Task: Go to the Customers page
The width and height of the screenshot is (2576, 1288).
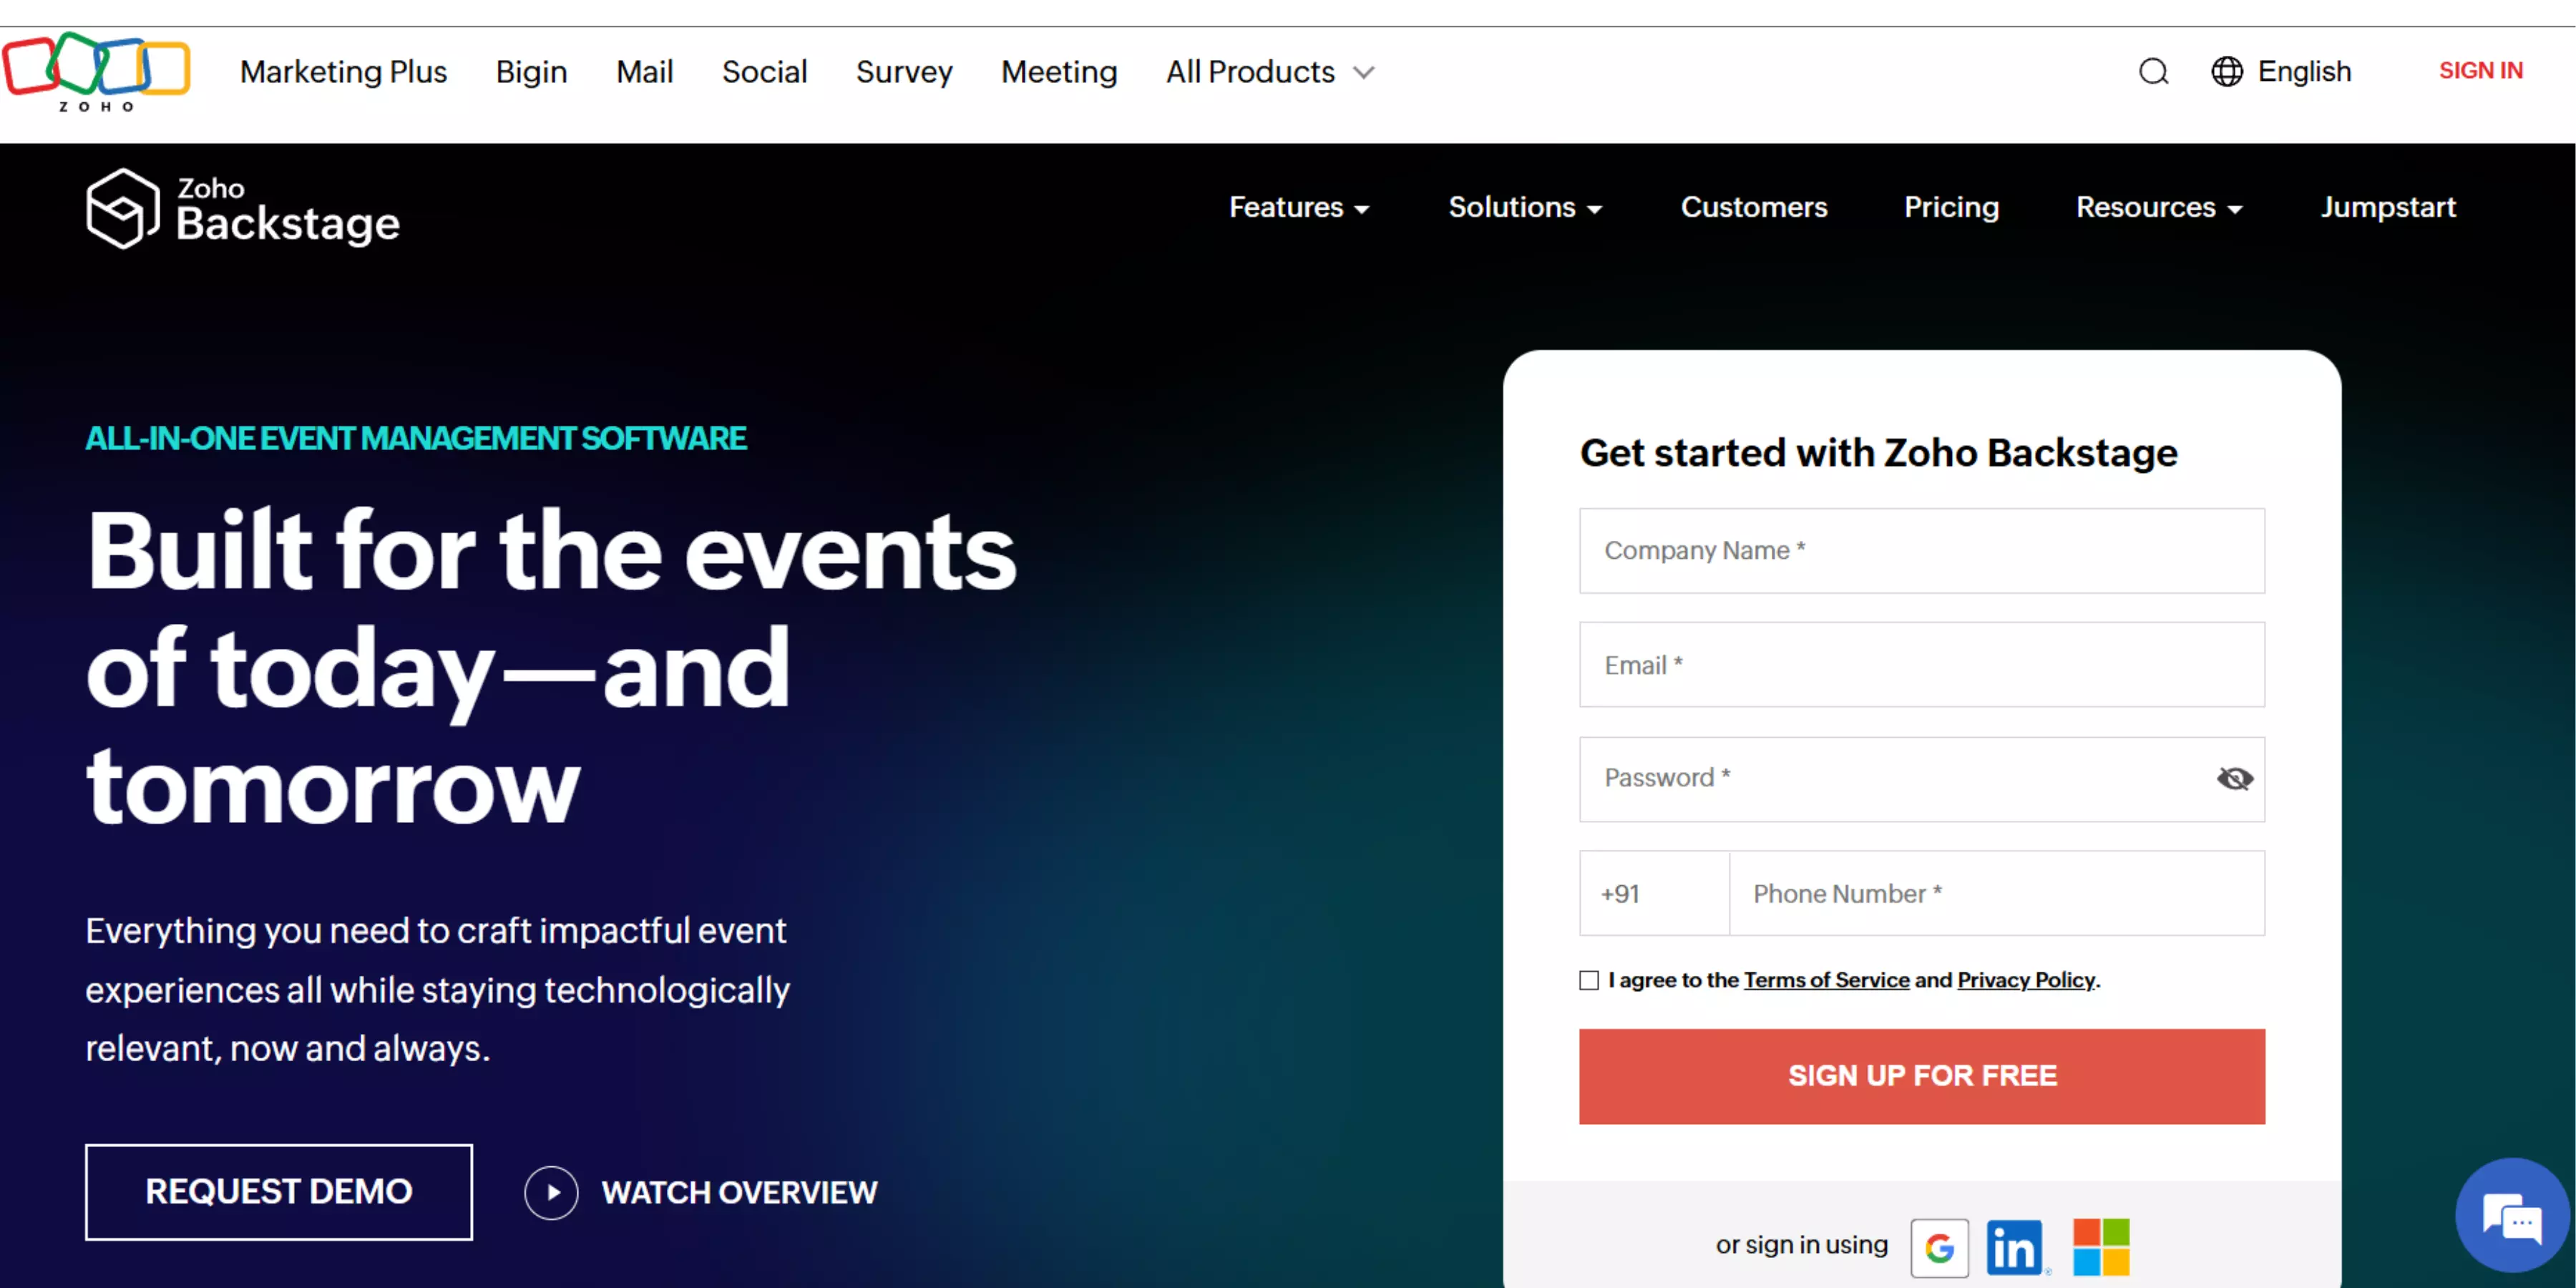Action: coord(1754,208)
